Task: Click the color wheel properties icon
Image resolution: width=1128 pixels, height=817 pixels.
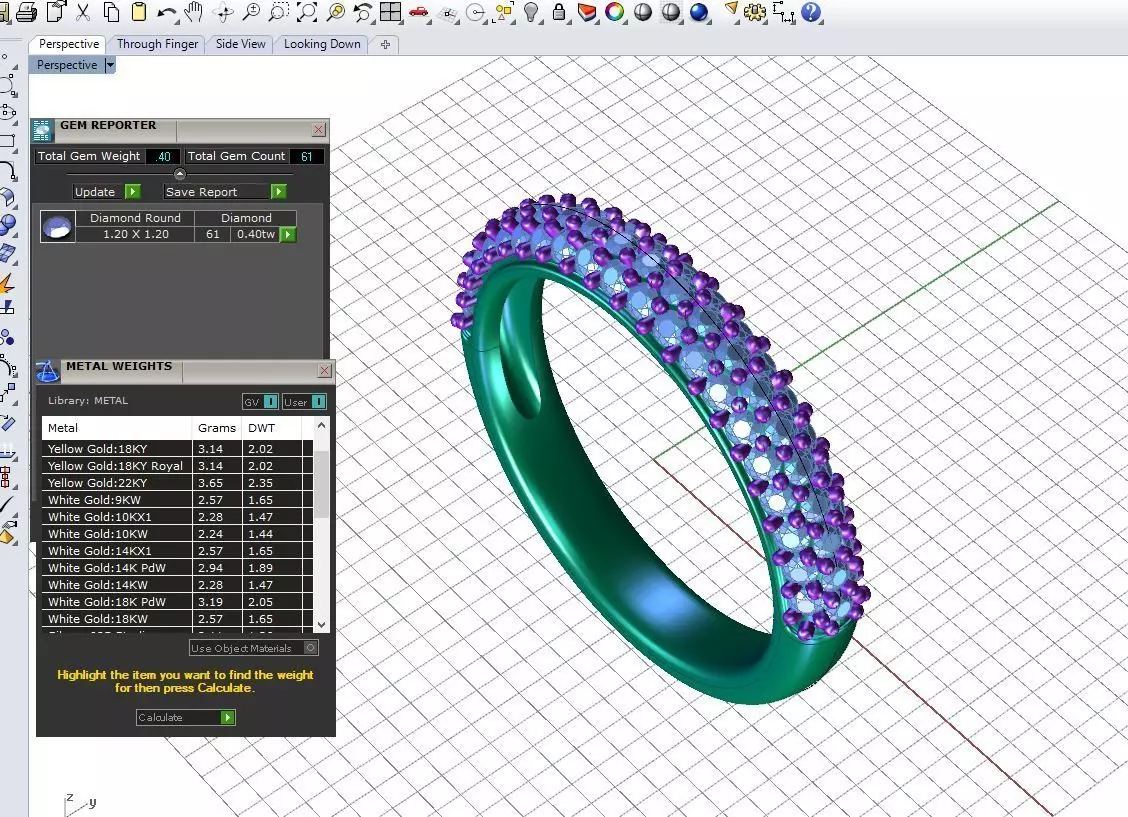Action: 614,12
